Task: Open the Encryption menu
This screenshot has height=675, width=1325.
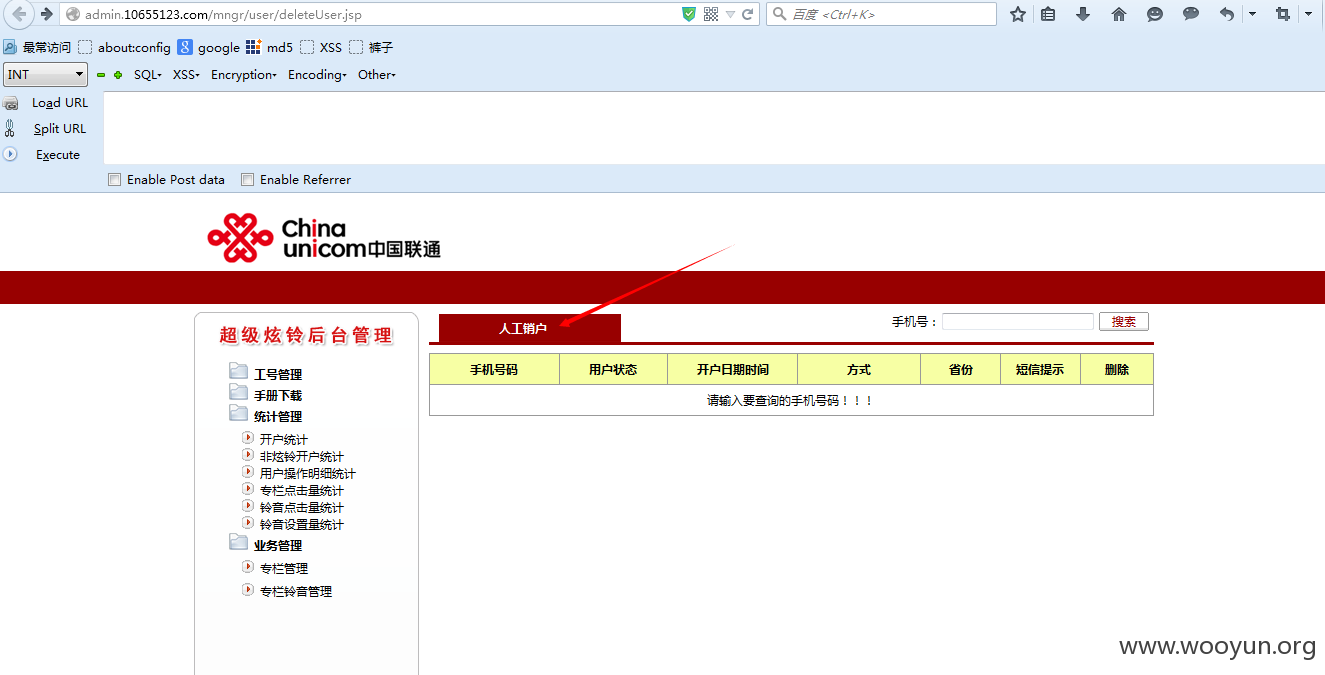Action: point(244,75)
